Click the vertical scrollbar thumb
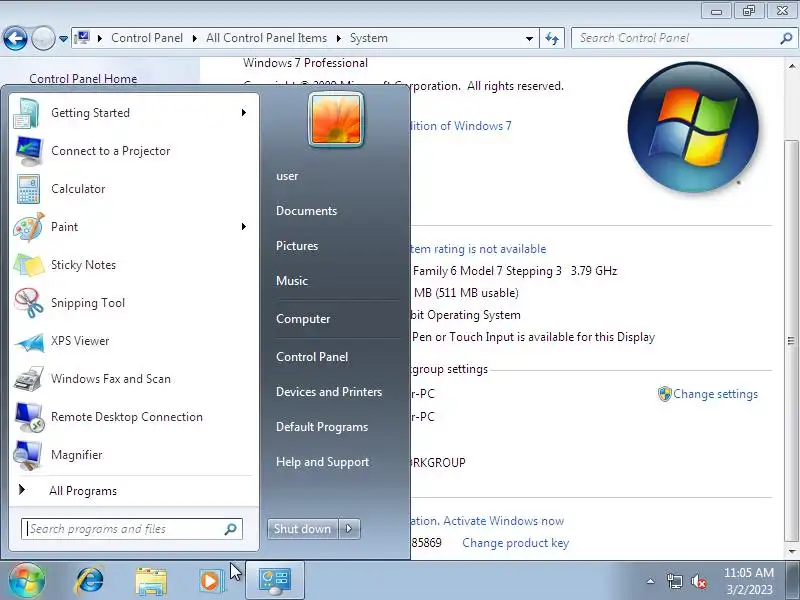The width and height of the screenshot is (800, 600). tap(791, 341)
